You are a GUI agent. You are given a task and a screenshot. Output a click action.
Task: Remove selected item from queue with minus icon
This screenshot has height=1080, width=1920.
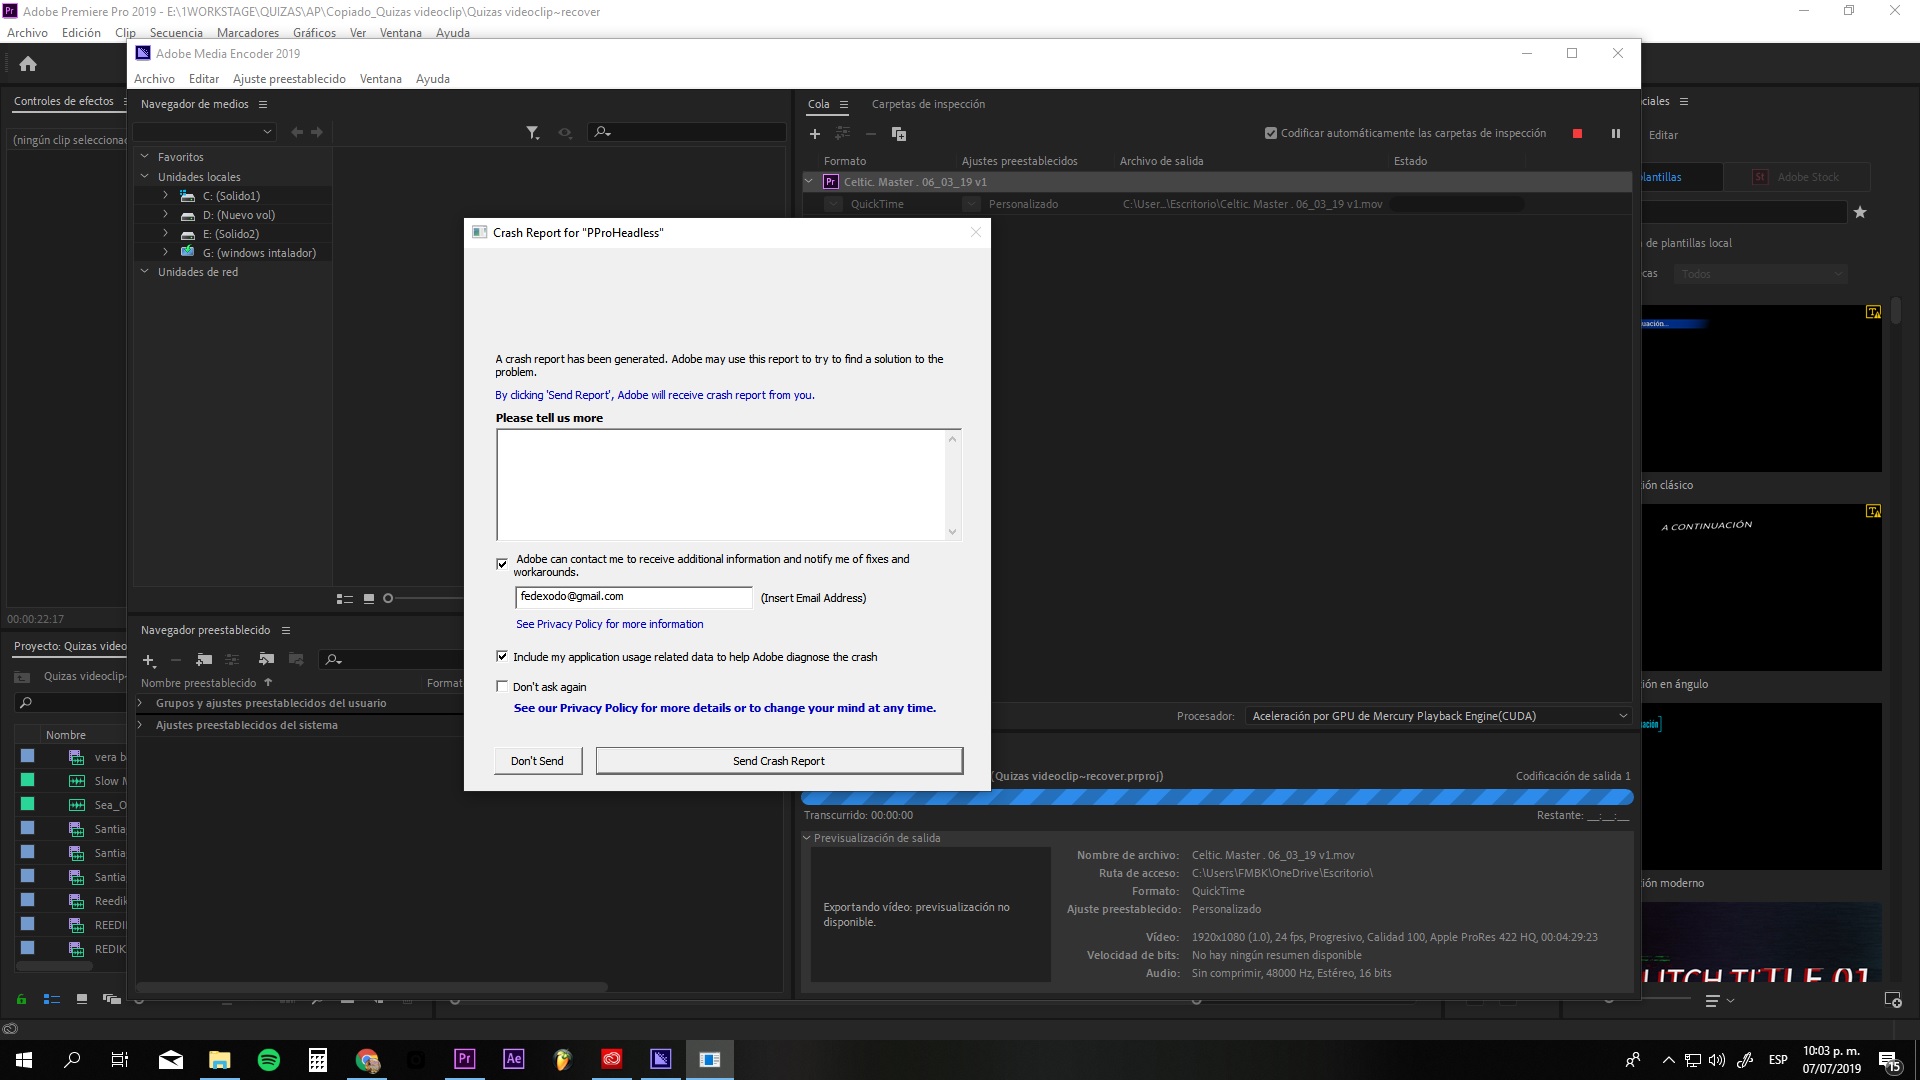(870, 133)
